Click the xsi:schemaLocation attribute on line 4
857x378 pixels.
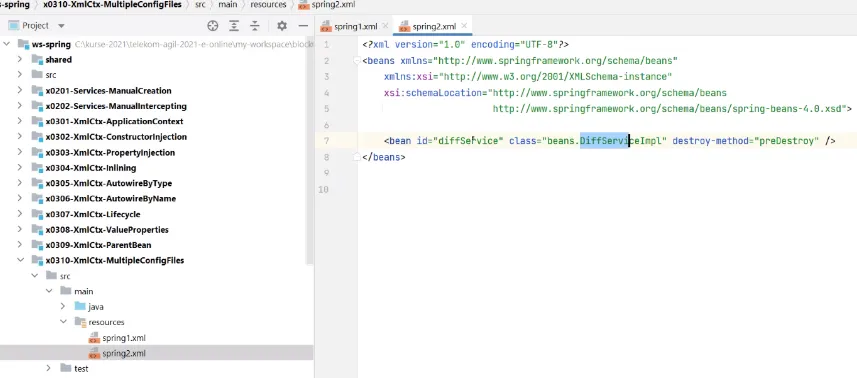tap(432, 93)
